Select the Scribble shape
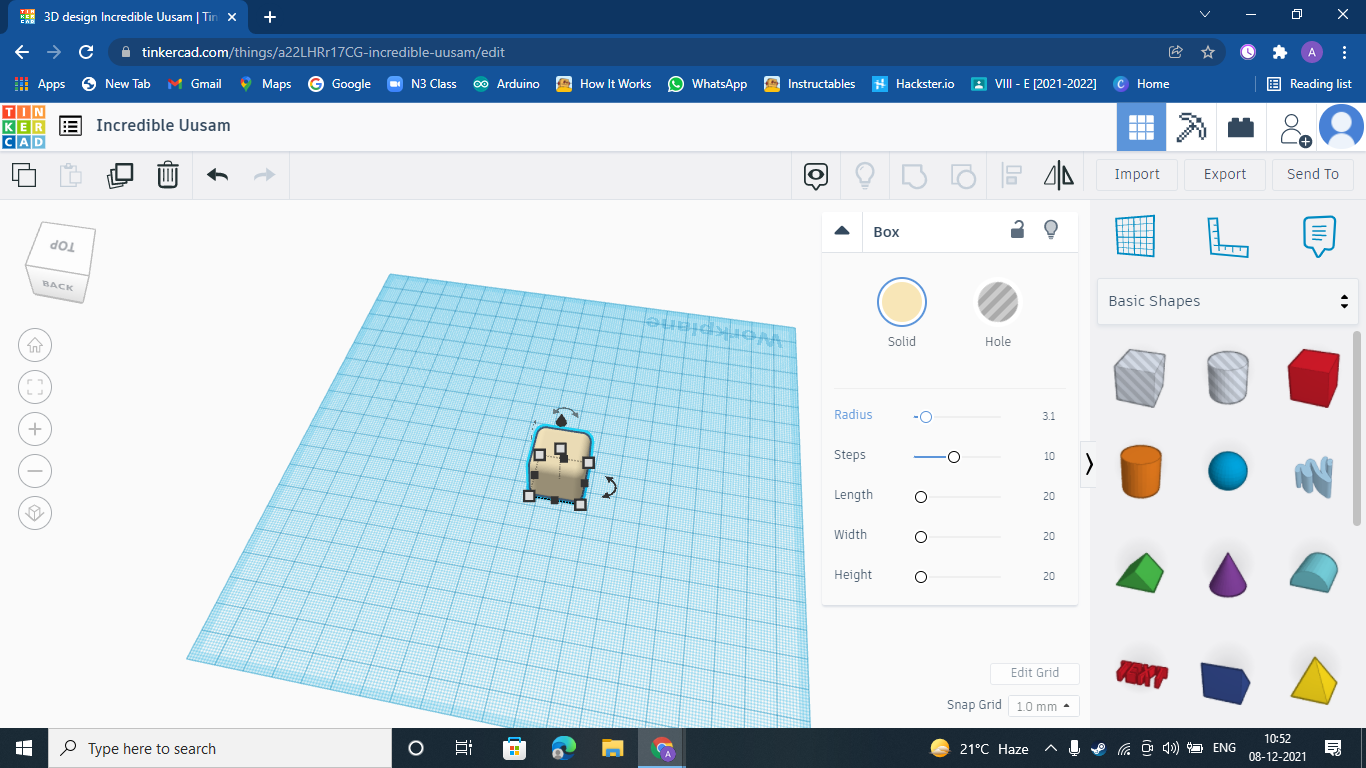 1314,476
